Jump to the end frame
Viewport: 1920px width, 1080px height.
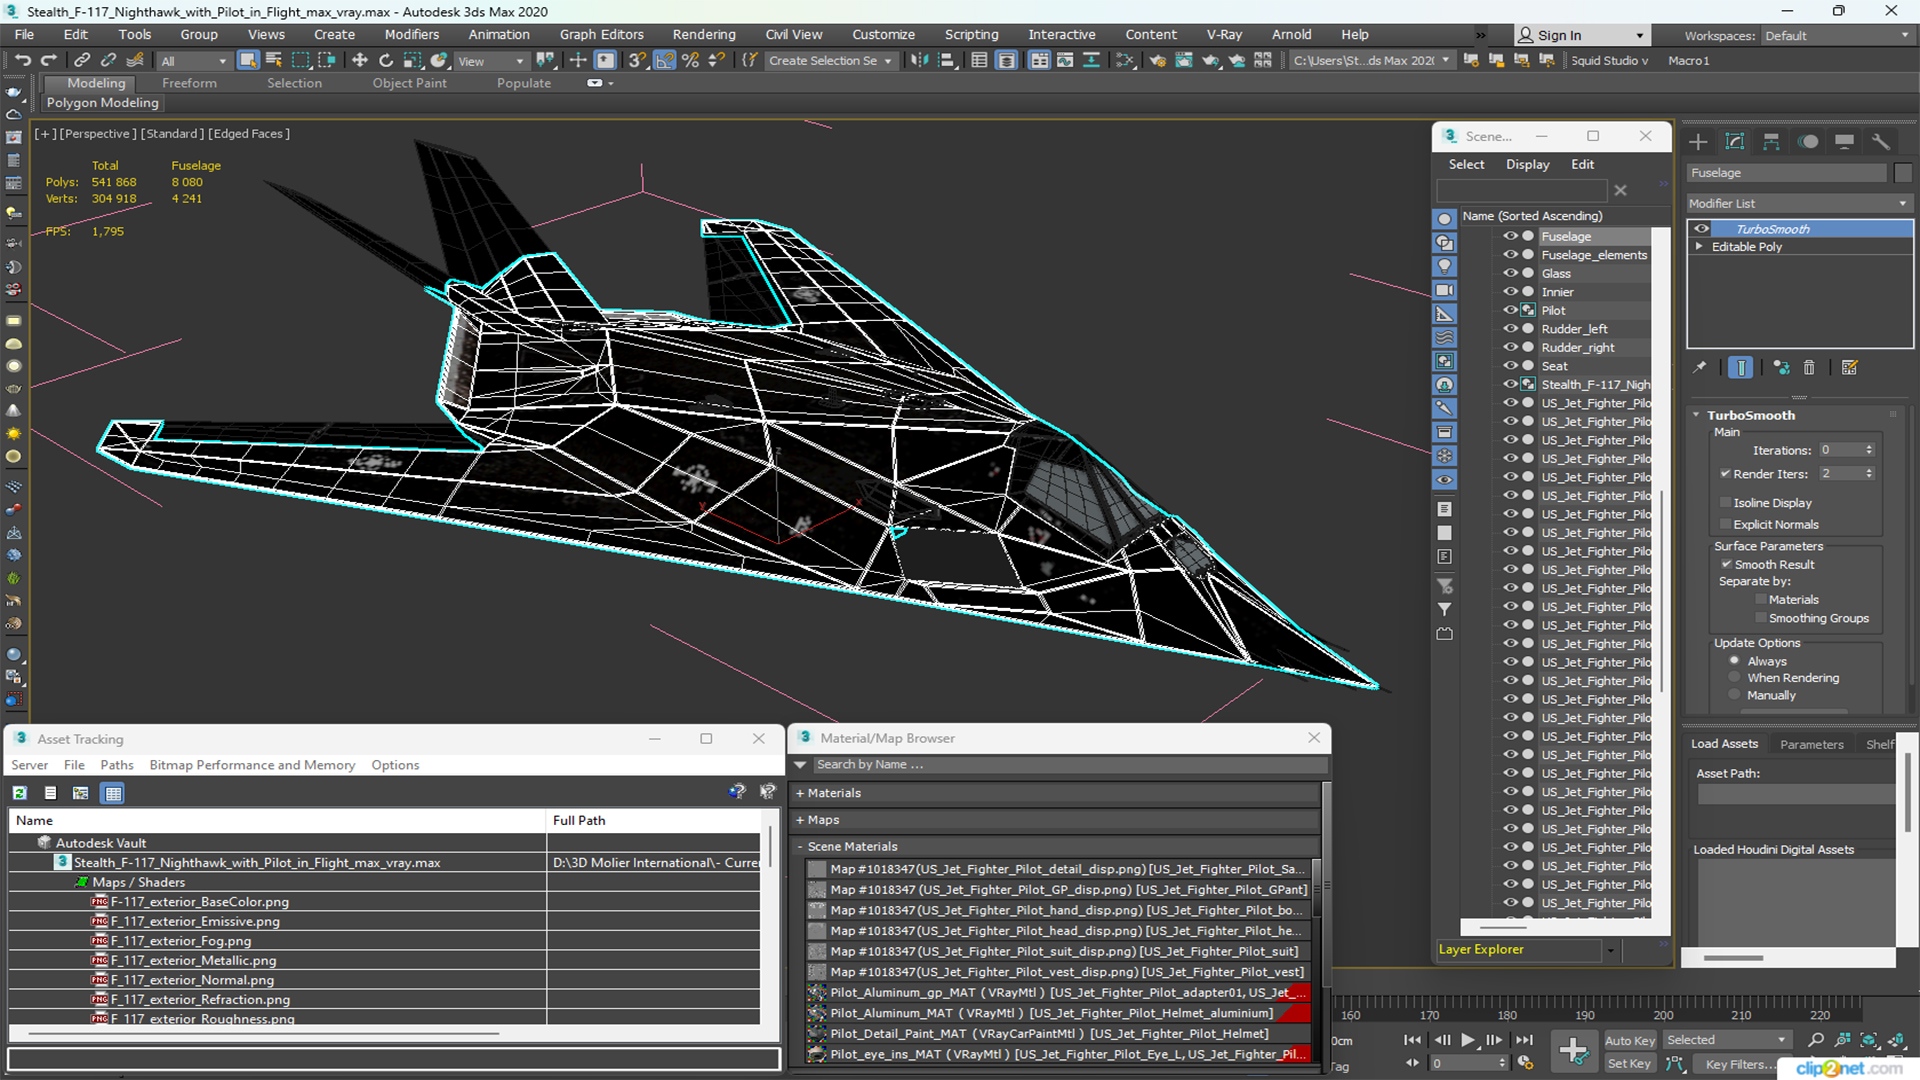coord(1524,1040)
